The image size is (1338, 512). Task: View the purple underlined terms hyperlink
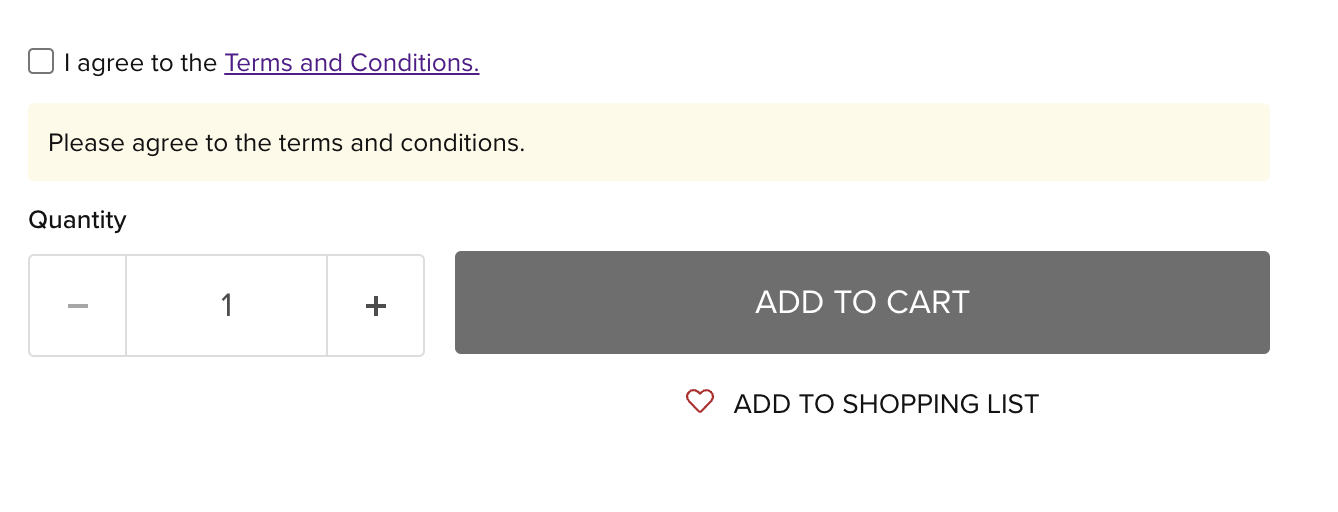coord(352,63)
